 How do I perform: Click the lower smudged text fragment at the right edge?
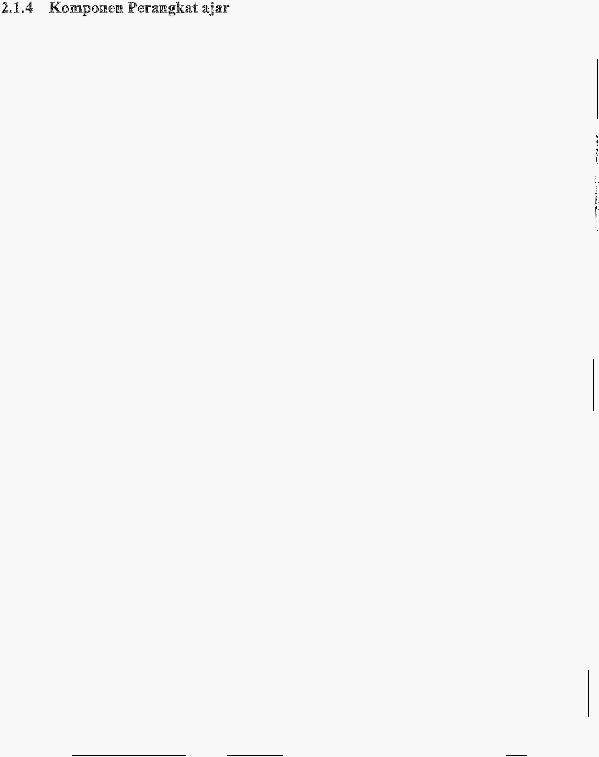[597, 204]
